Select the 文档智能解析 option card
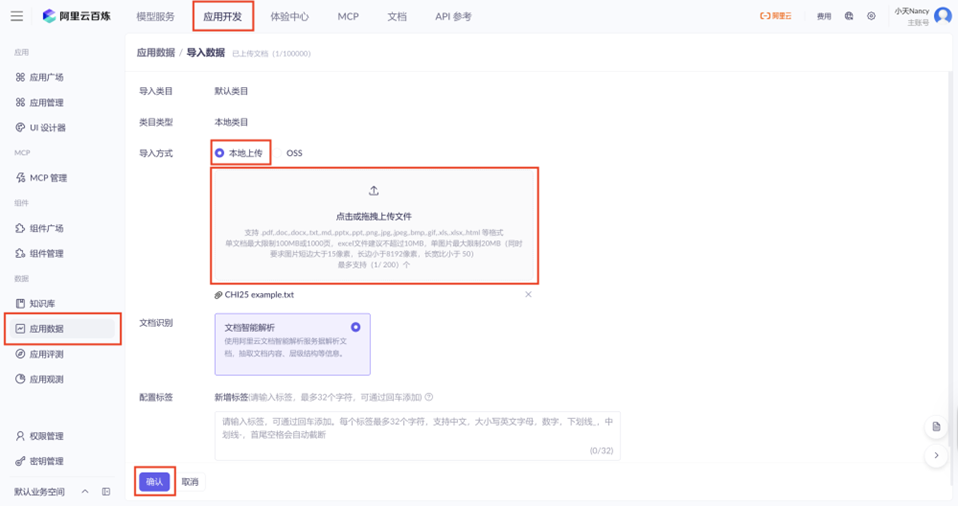 (x=293, y=345)
